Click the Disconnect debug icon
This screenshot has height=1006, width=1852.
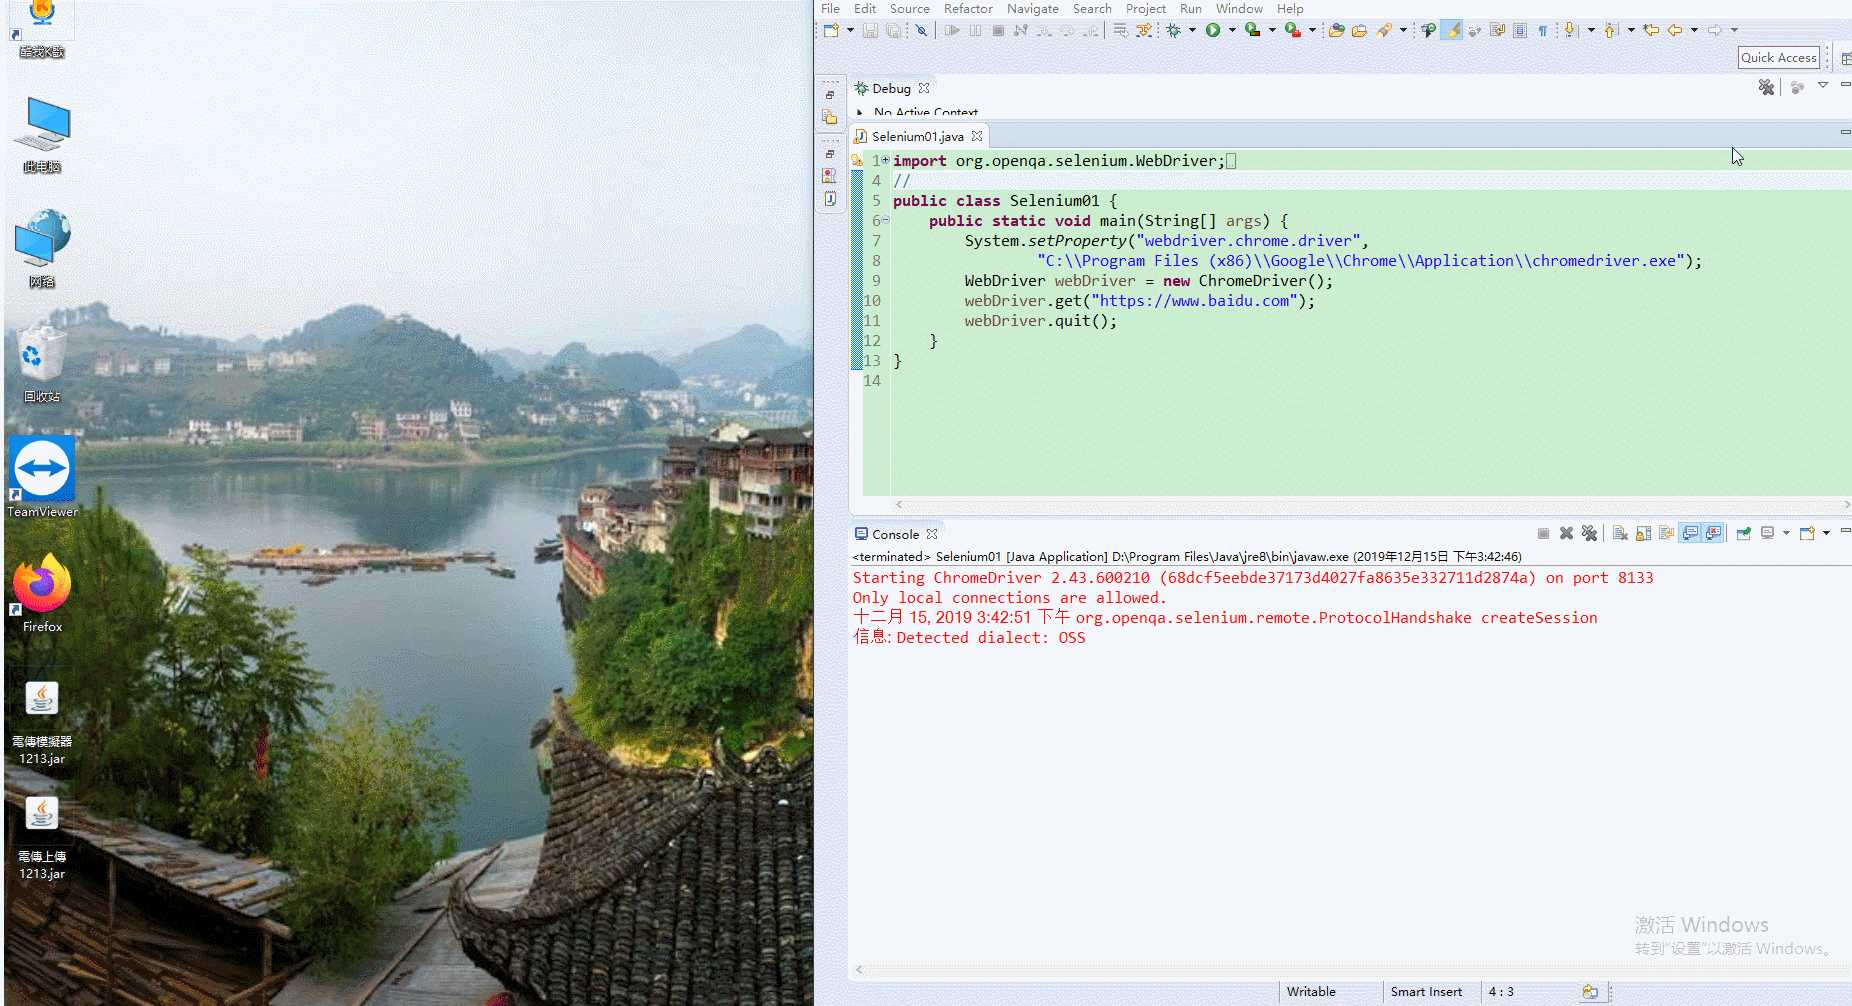[1021, 30]
